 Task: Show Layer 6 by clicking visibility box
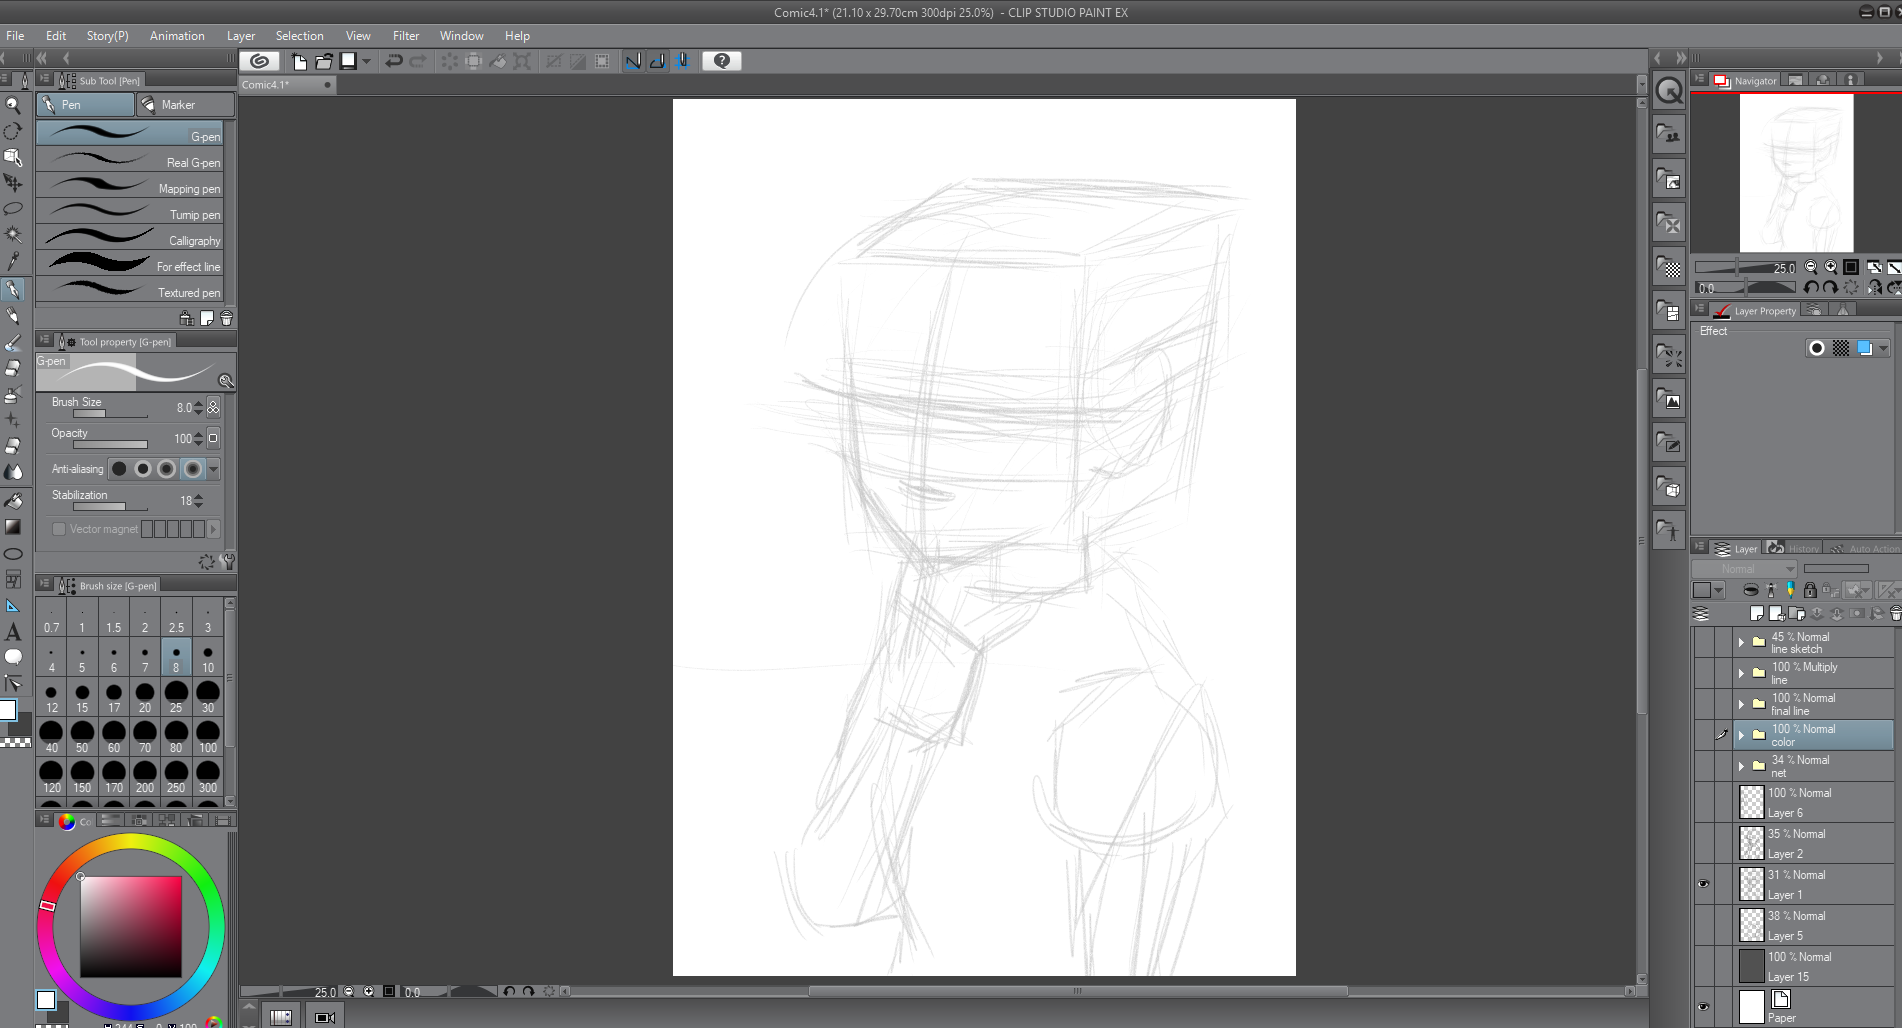click(x=1703, y=802)
